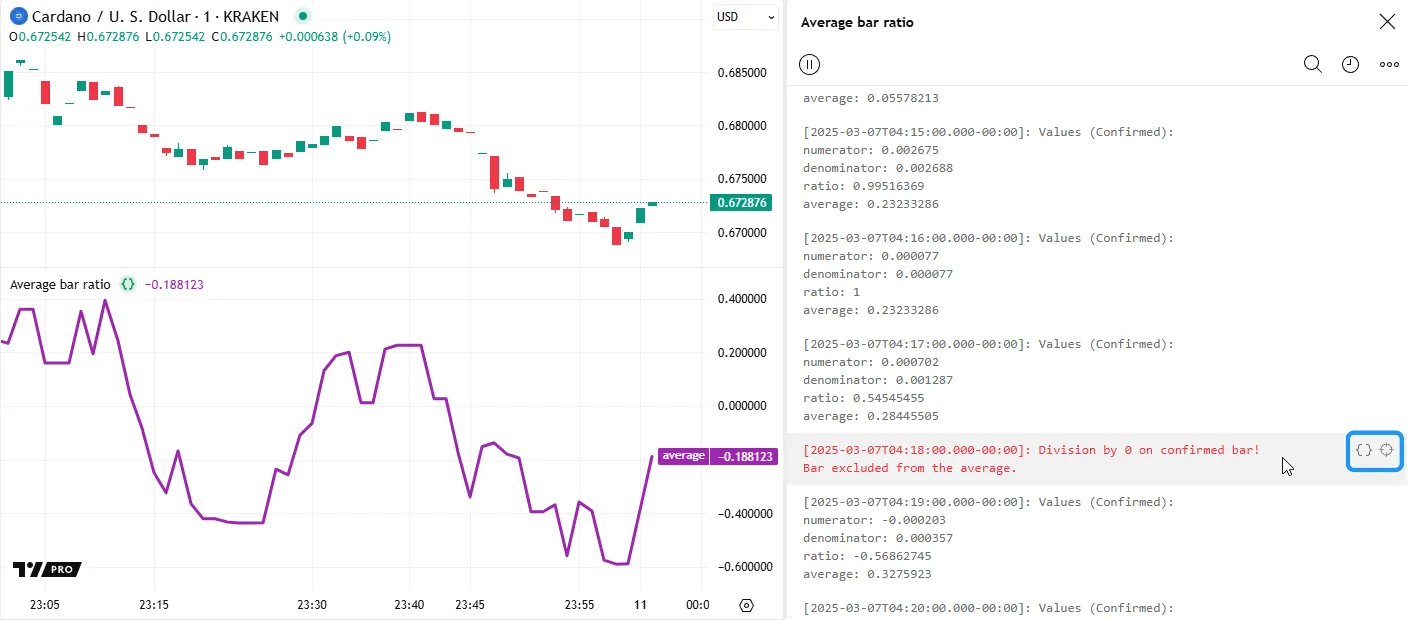Click the crosshair scroll-to-bar icon on error row
The image size is (1408, 620).
coord(1387,450)
